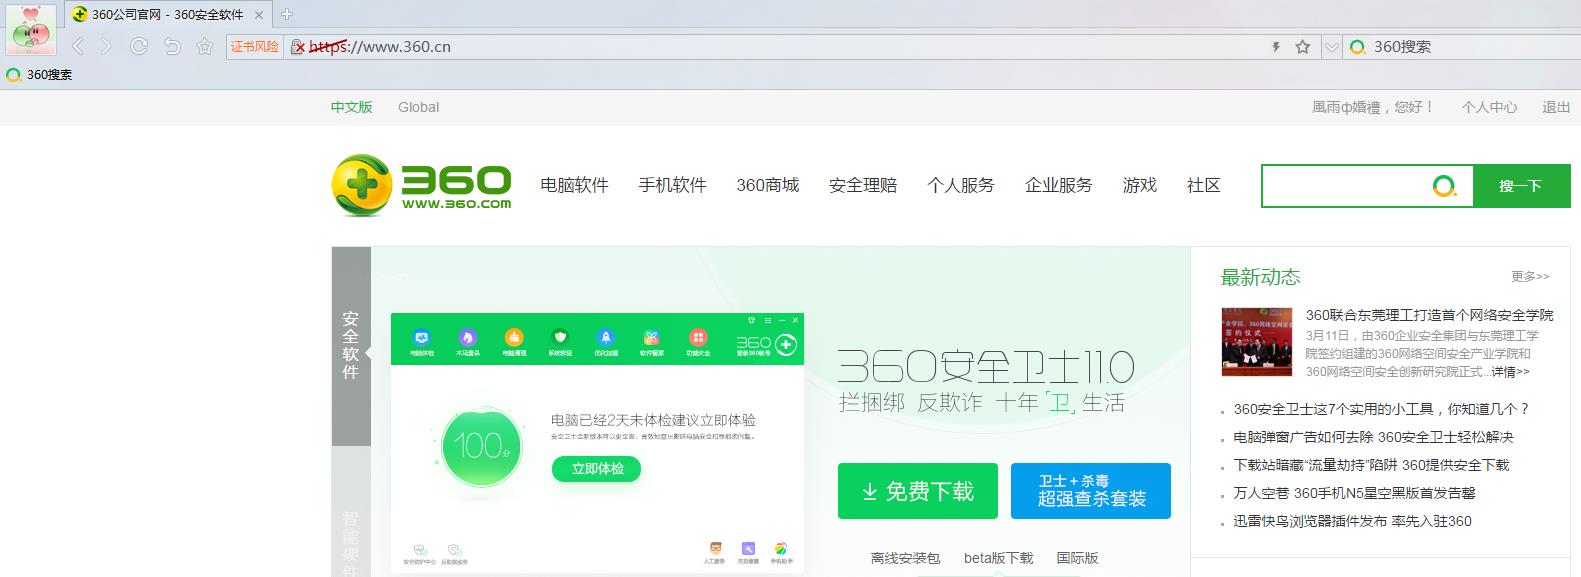This screenshot has height=577, width=1581.
Task: Click the favorites star beside undo icon
Action: click(205, 47)
